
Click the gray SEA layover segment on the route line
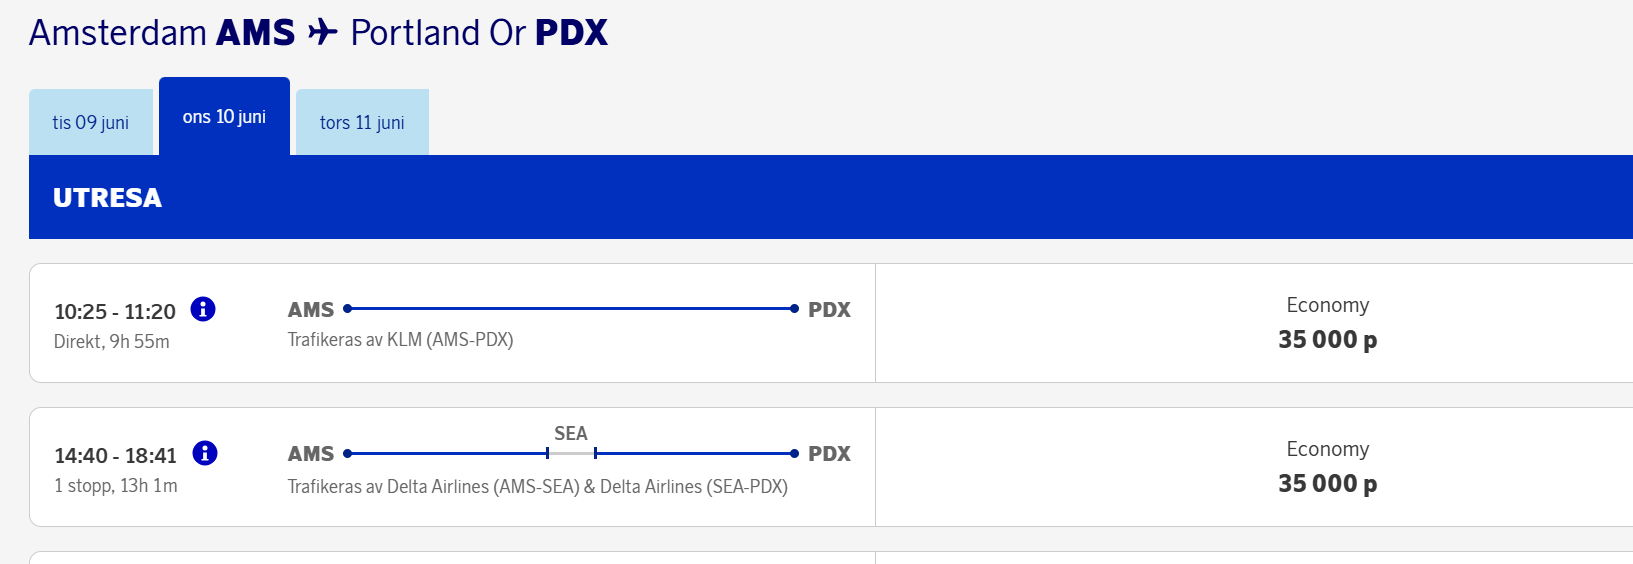click(x=571, y=453)
